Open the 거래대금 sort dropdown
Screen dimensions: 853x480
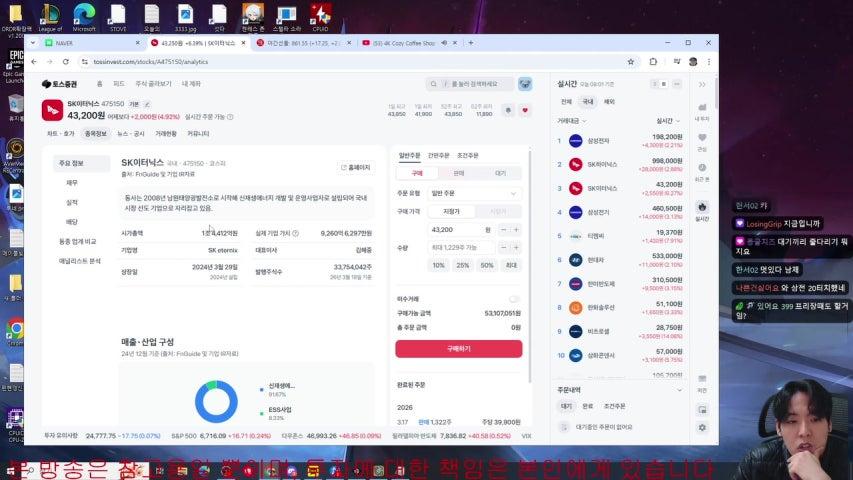572,121
